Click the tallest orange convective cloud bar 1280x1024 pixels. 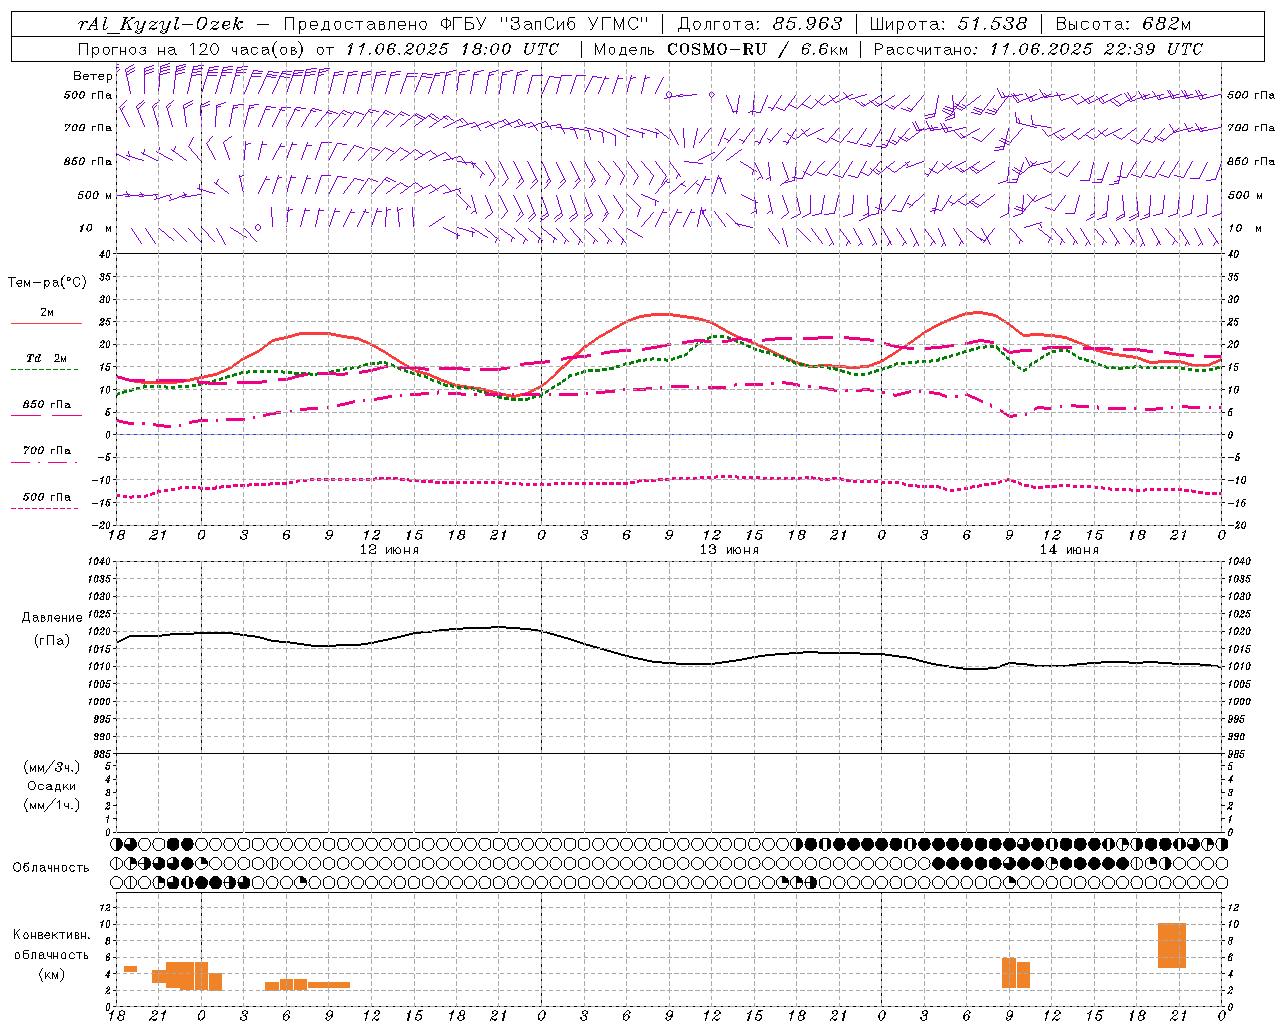click(x=1172, y=946)
